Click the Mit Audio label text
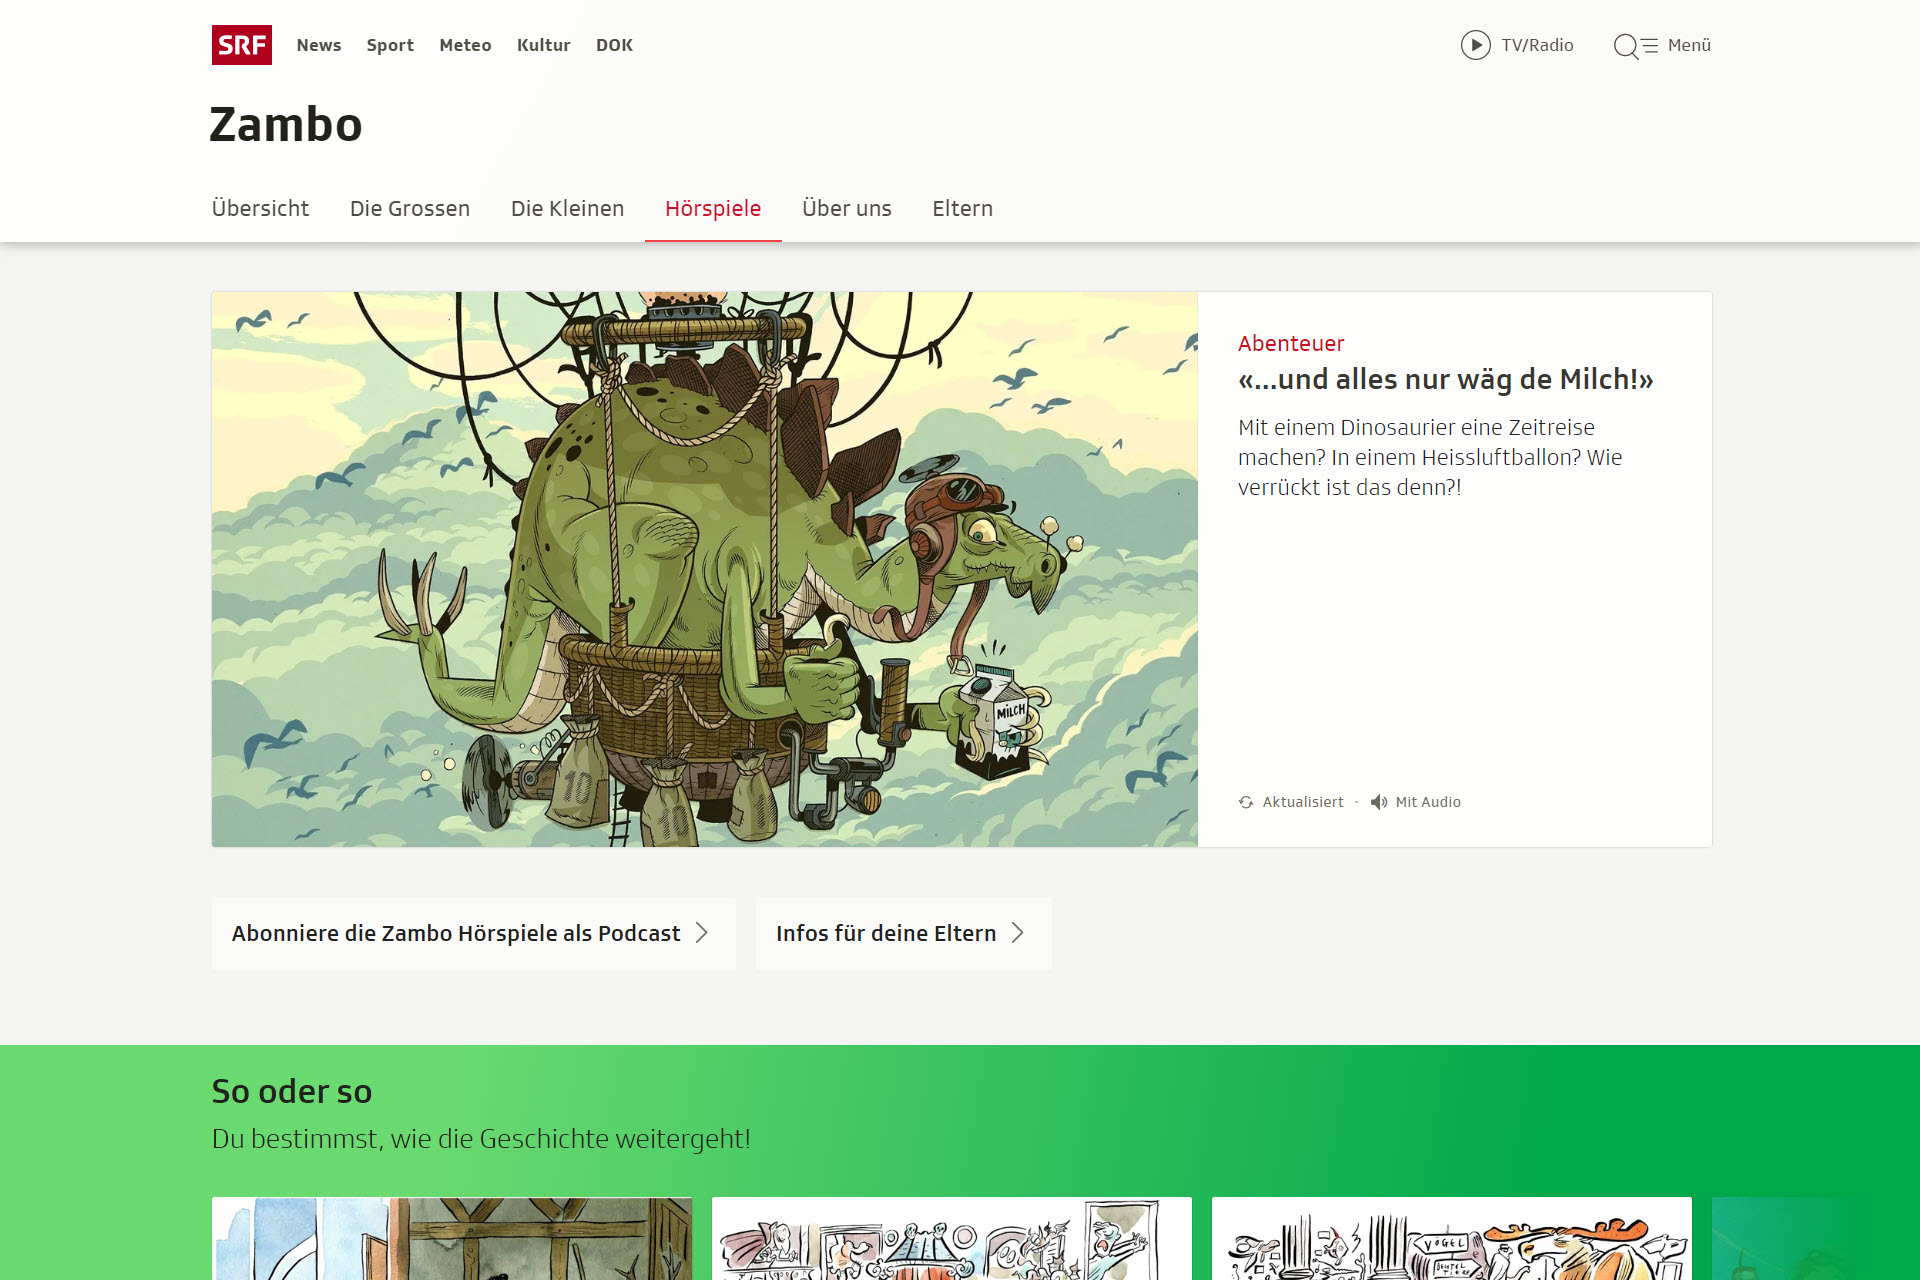This screenshot has height=1280, width=1920. 1428,802
